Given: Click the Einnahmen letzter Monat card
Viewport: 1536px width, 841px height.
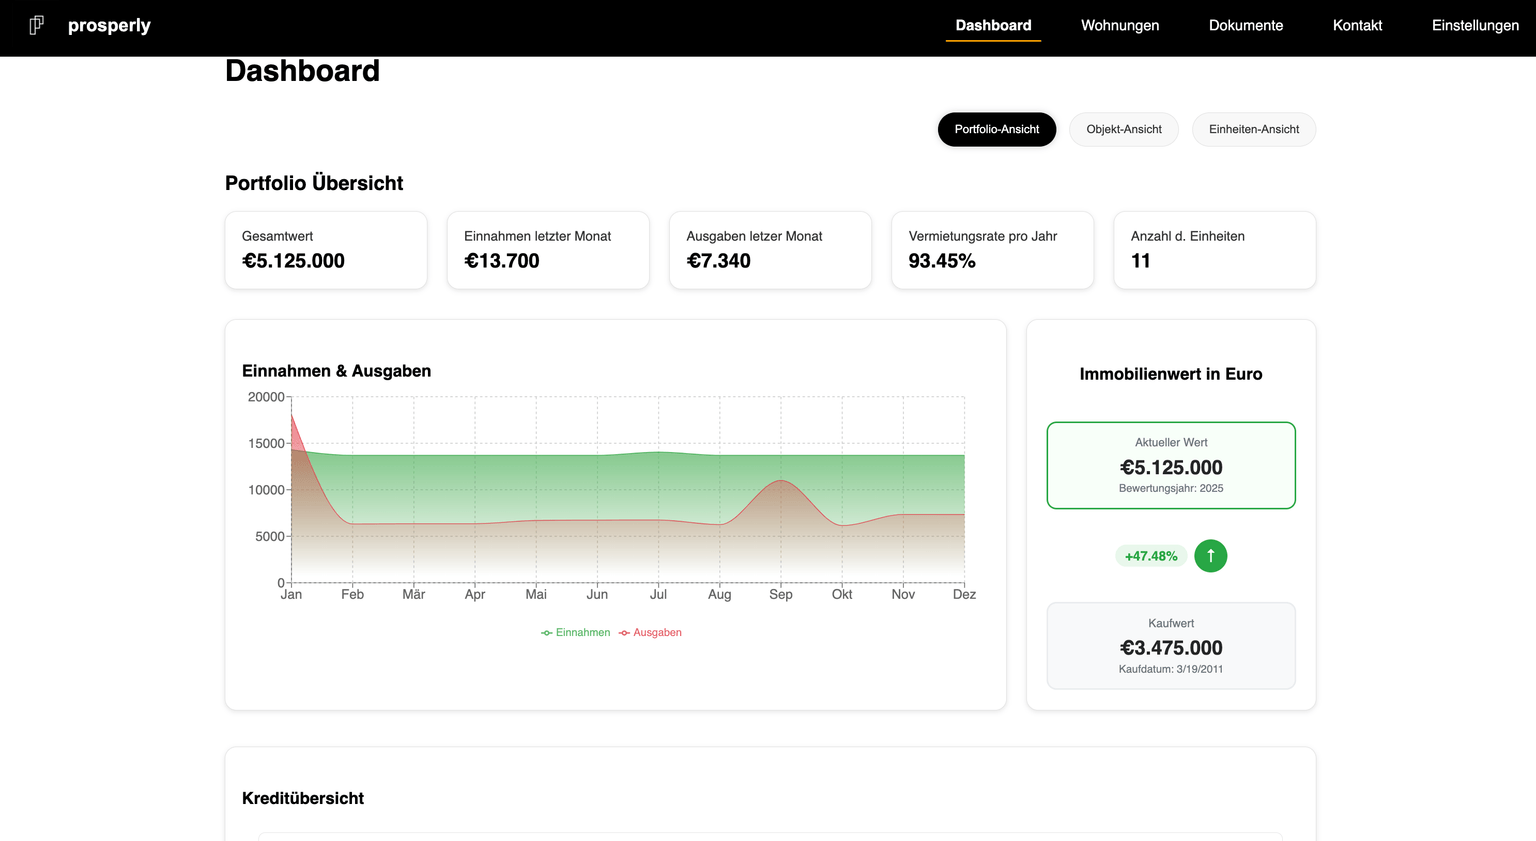Looking at the screenshot, I should [548, 250].
